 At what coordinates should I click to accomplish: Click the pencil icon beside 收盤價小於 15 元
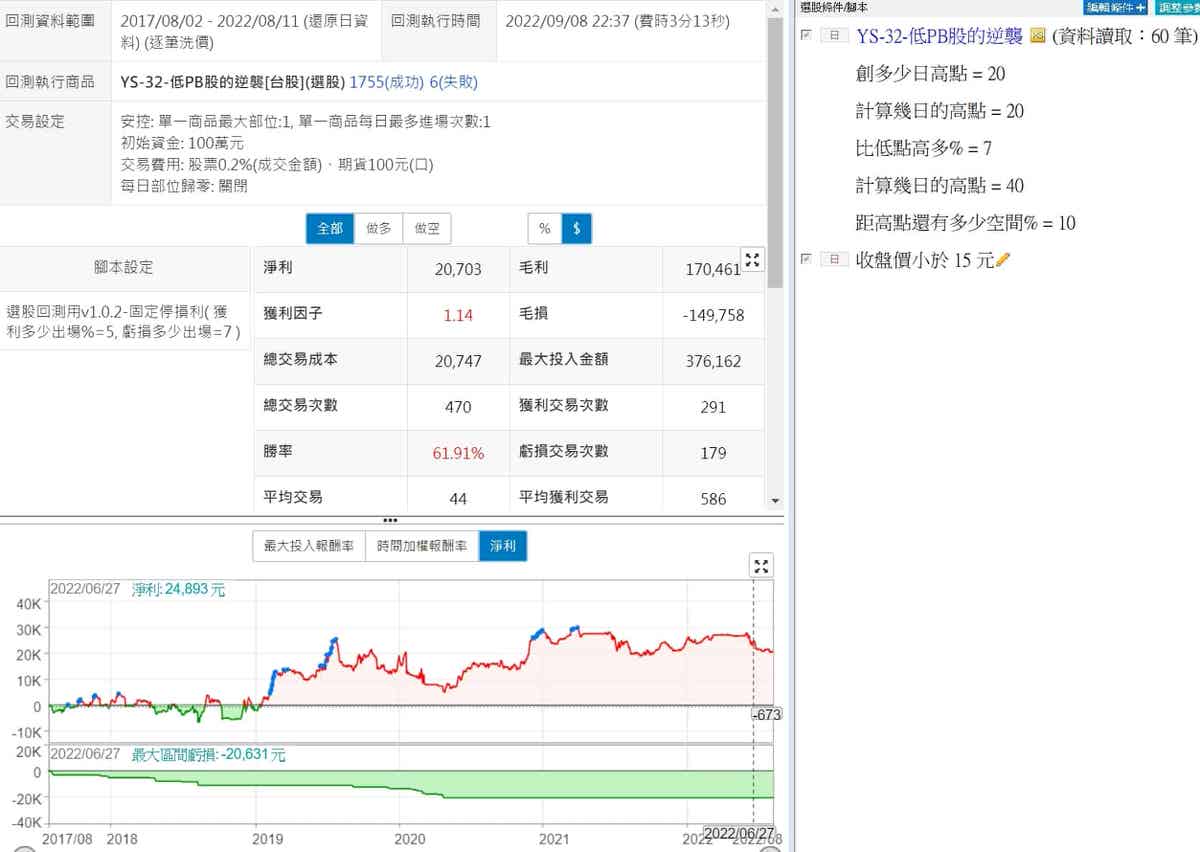pyautogui.click(x=1004, y=260)
